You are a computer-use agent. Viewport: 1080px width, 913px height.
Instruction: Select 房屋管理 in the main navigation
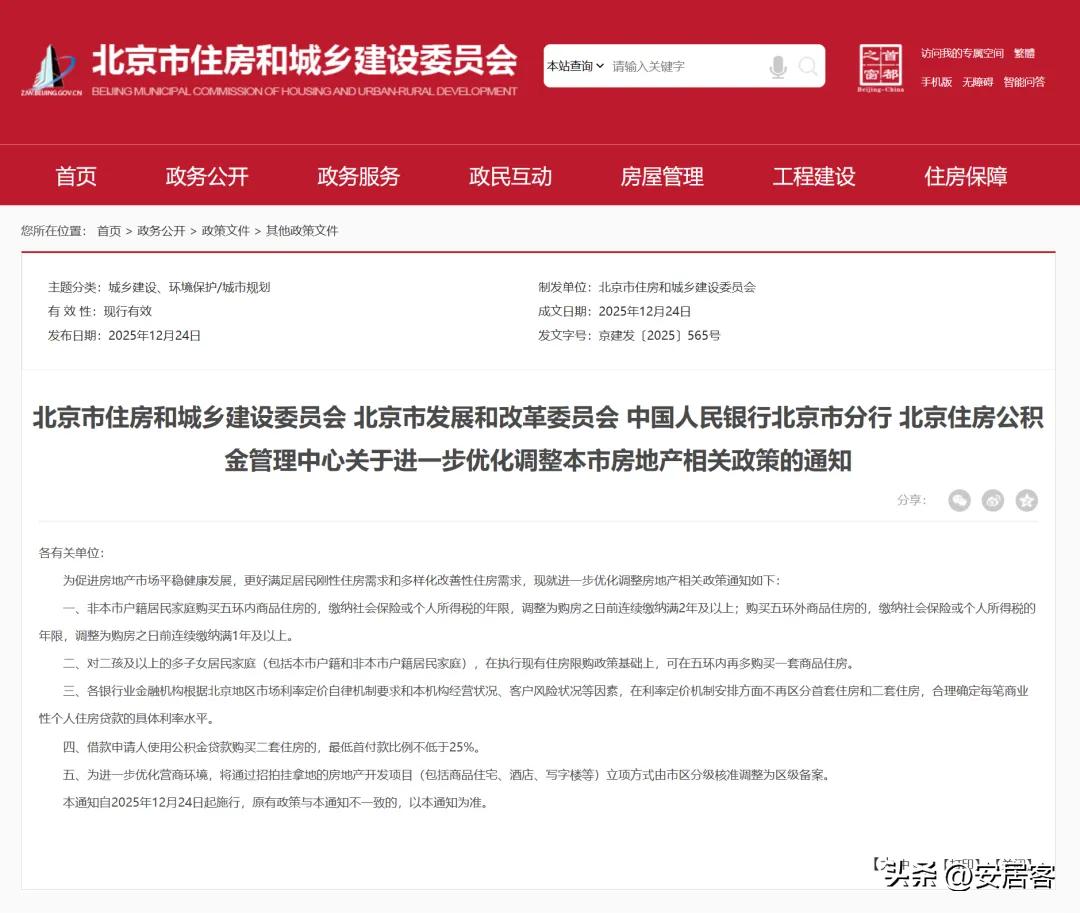[x=662, y=177]
